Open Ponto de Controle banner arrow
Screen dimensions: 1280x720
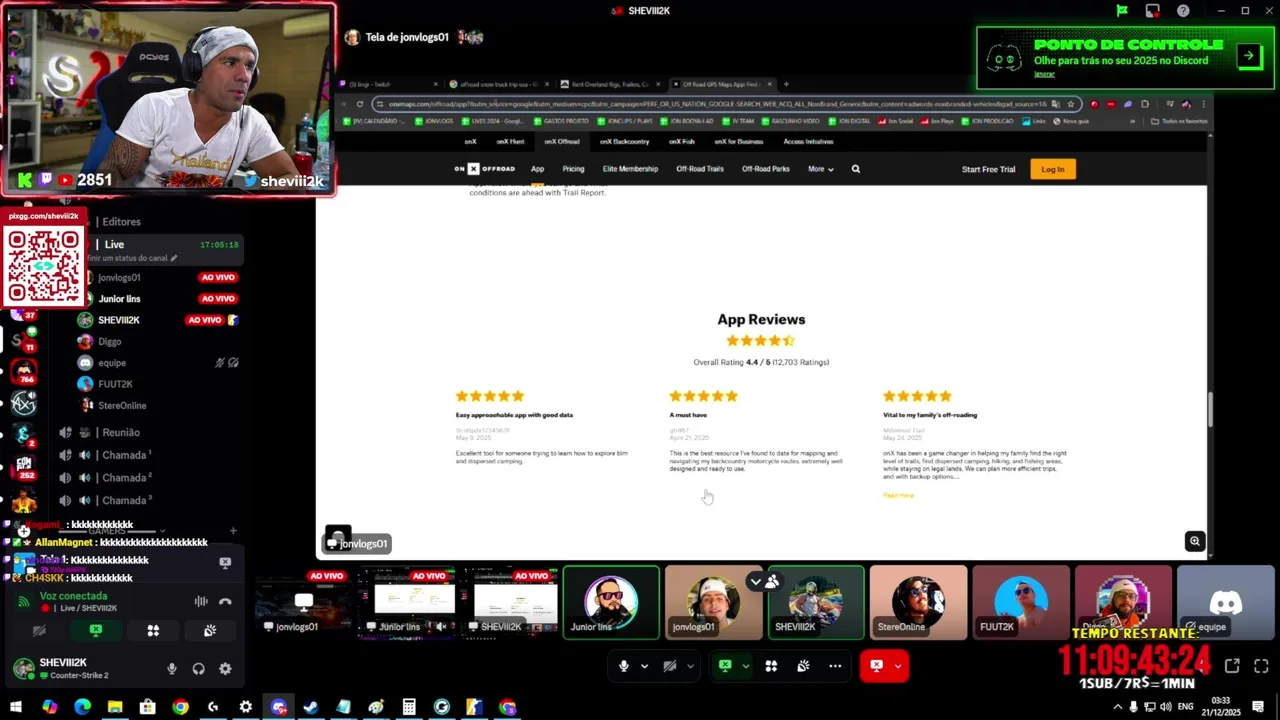point(1249,56)
